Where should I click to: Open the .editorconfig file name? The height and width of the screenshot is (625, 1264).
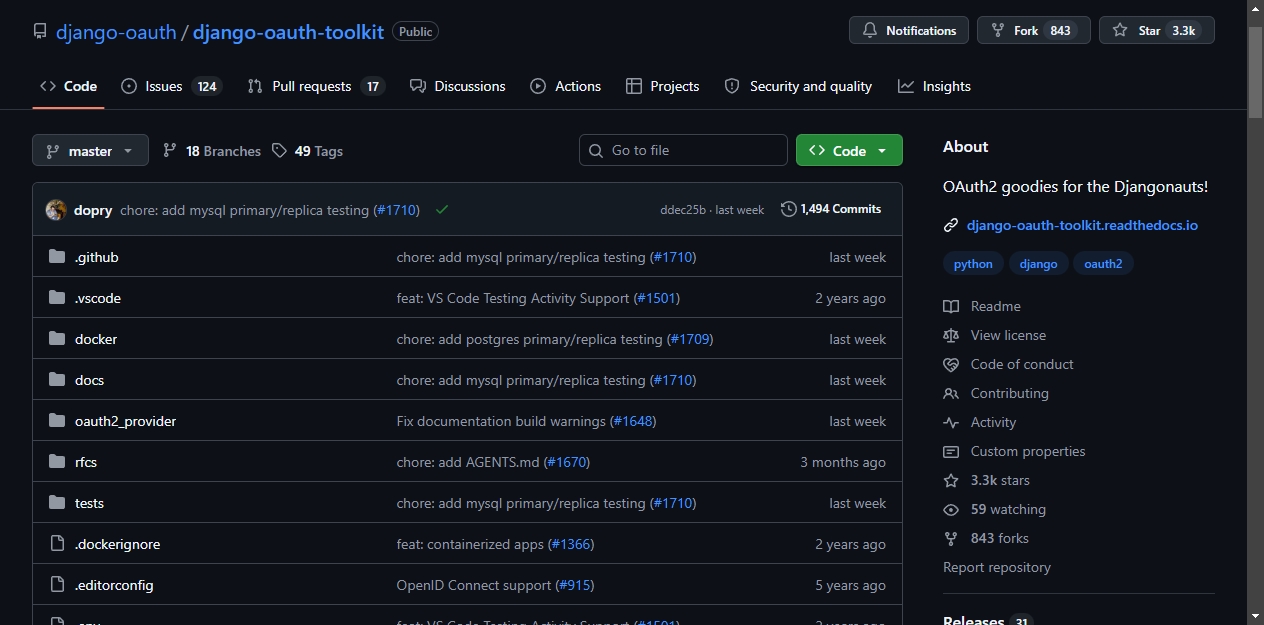pos(114,585)
